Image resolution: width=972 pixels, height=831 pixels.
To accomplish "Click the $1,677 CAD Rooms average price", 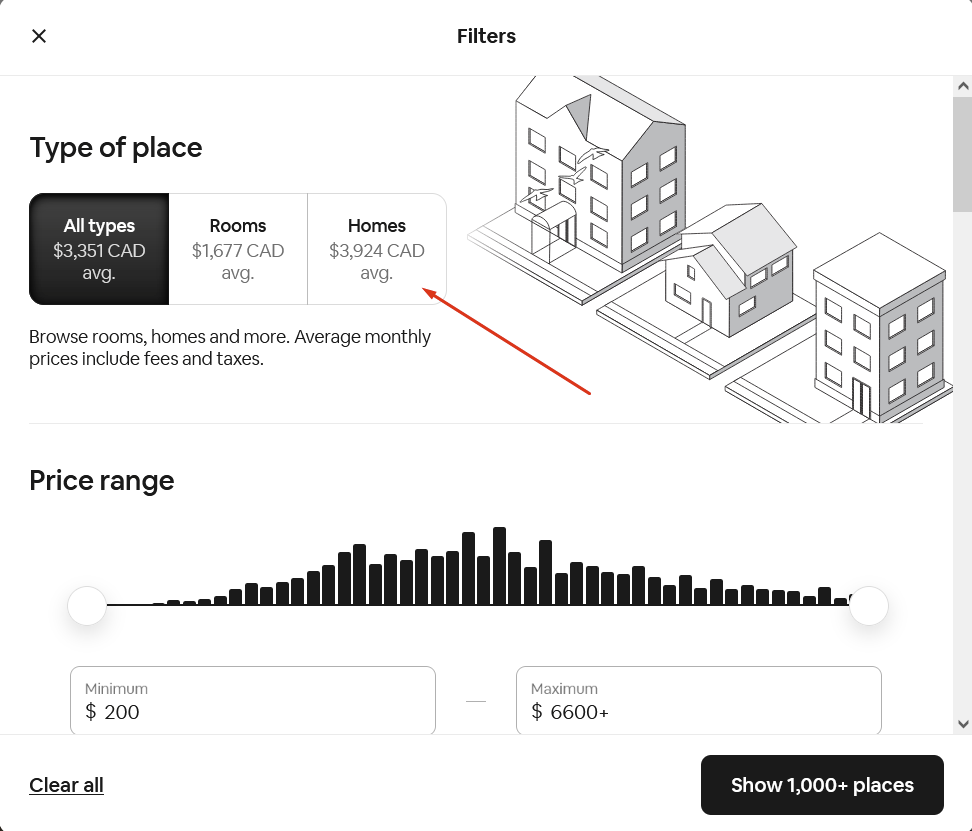I will click(x=237, y=250).
